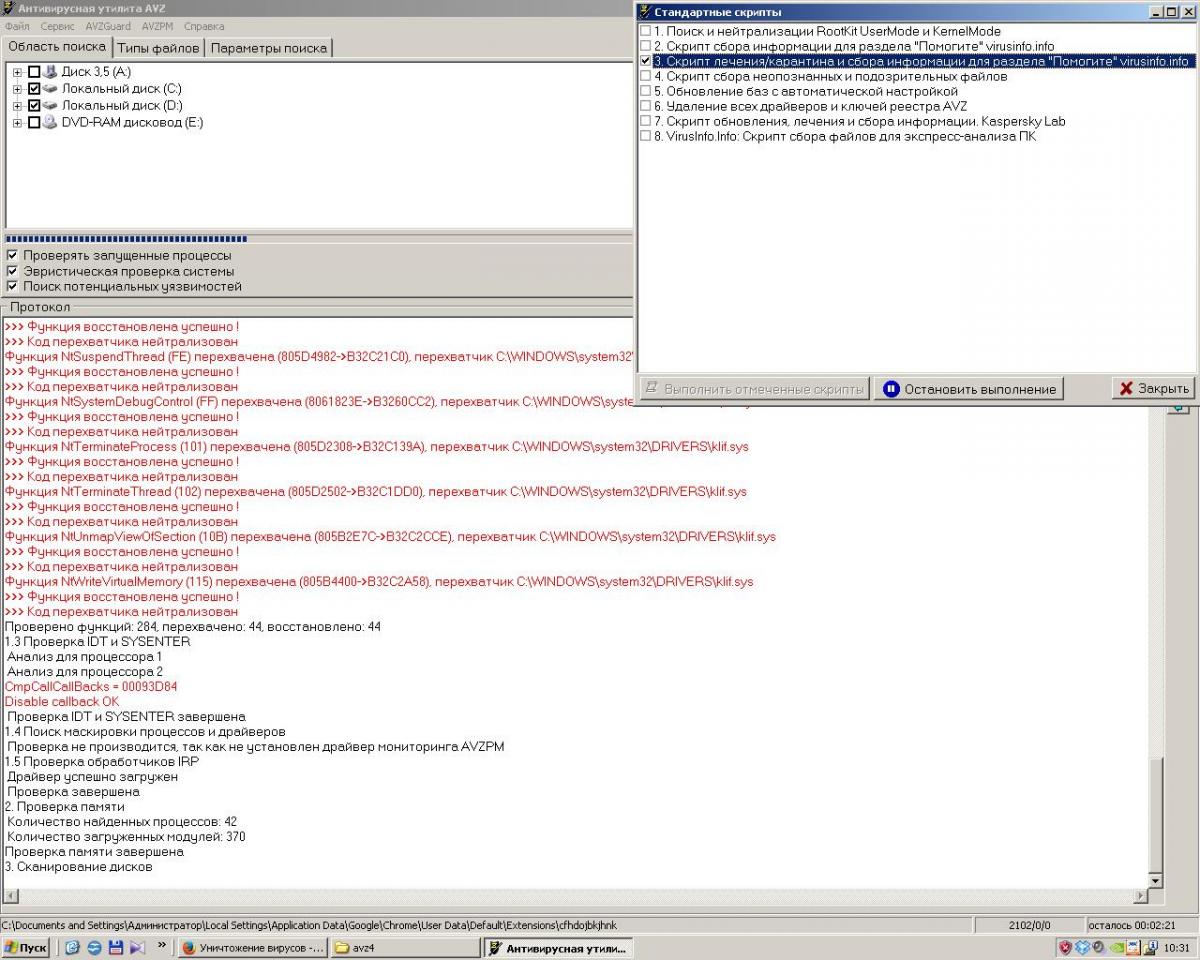Select script 4 неопознанных и подозрительных файлов

tap(830, 76)
